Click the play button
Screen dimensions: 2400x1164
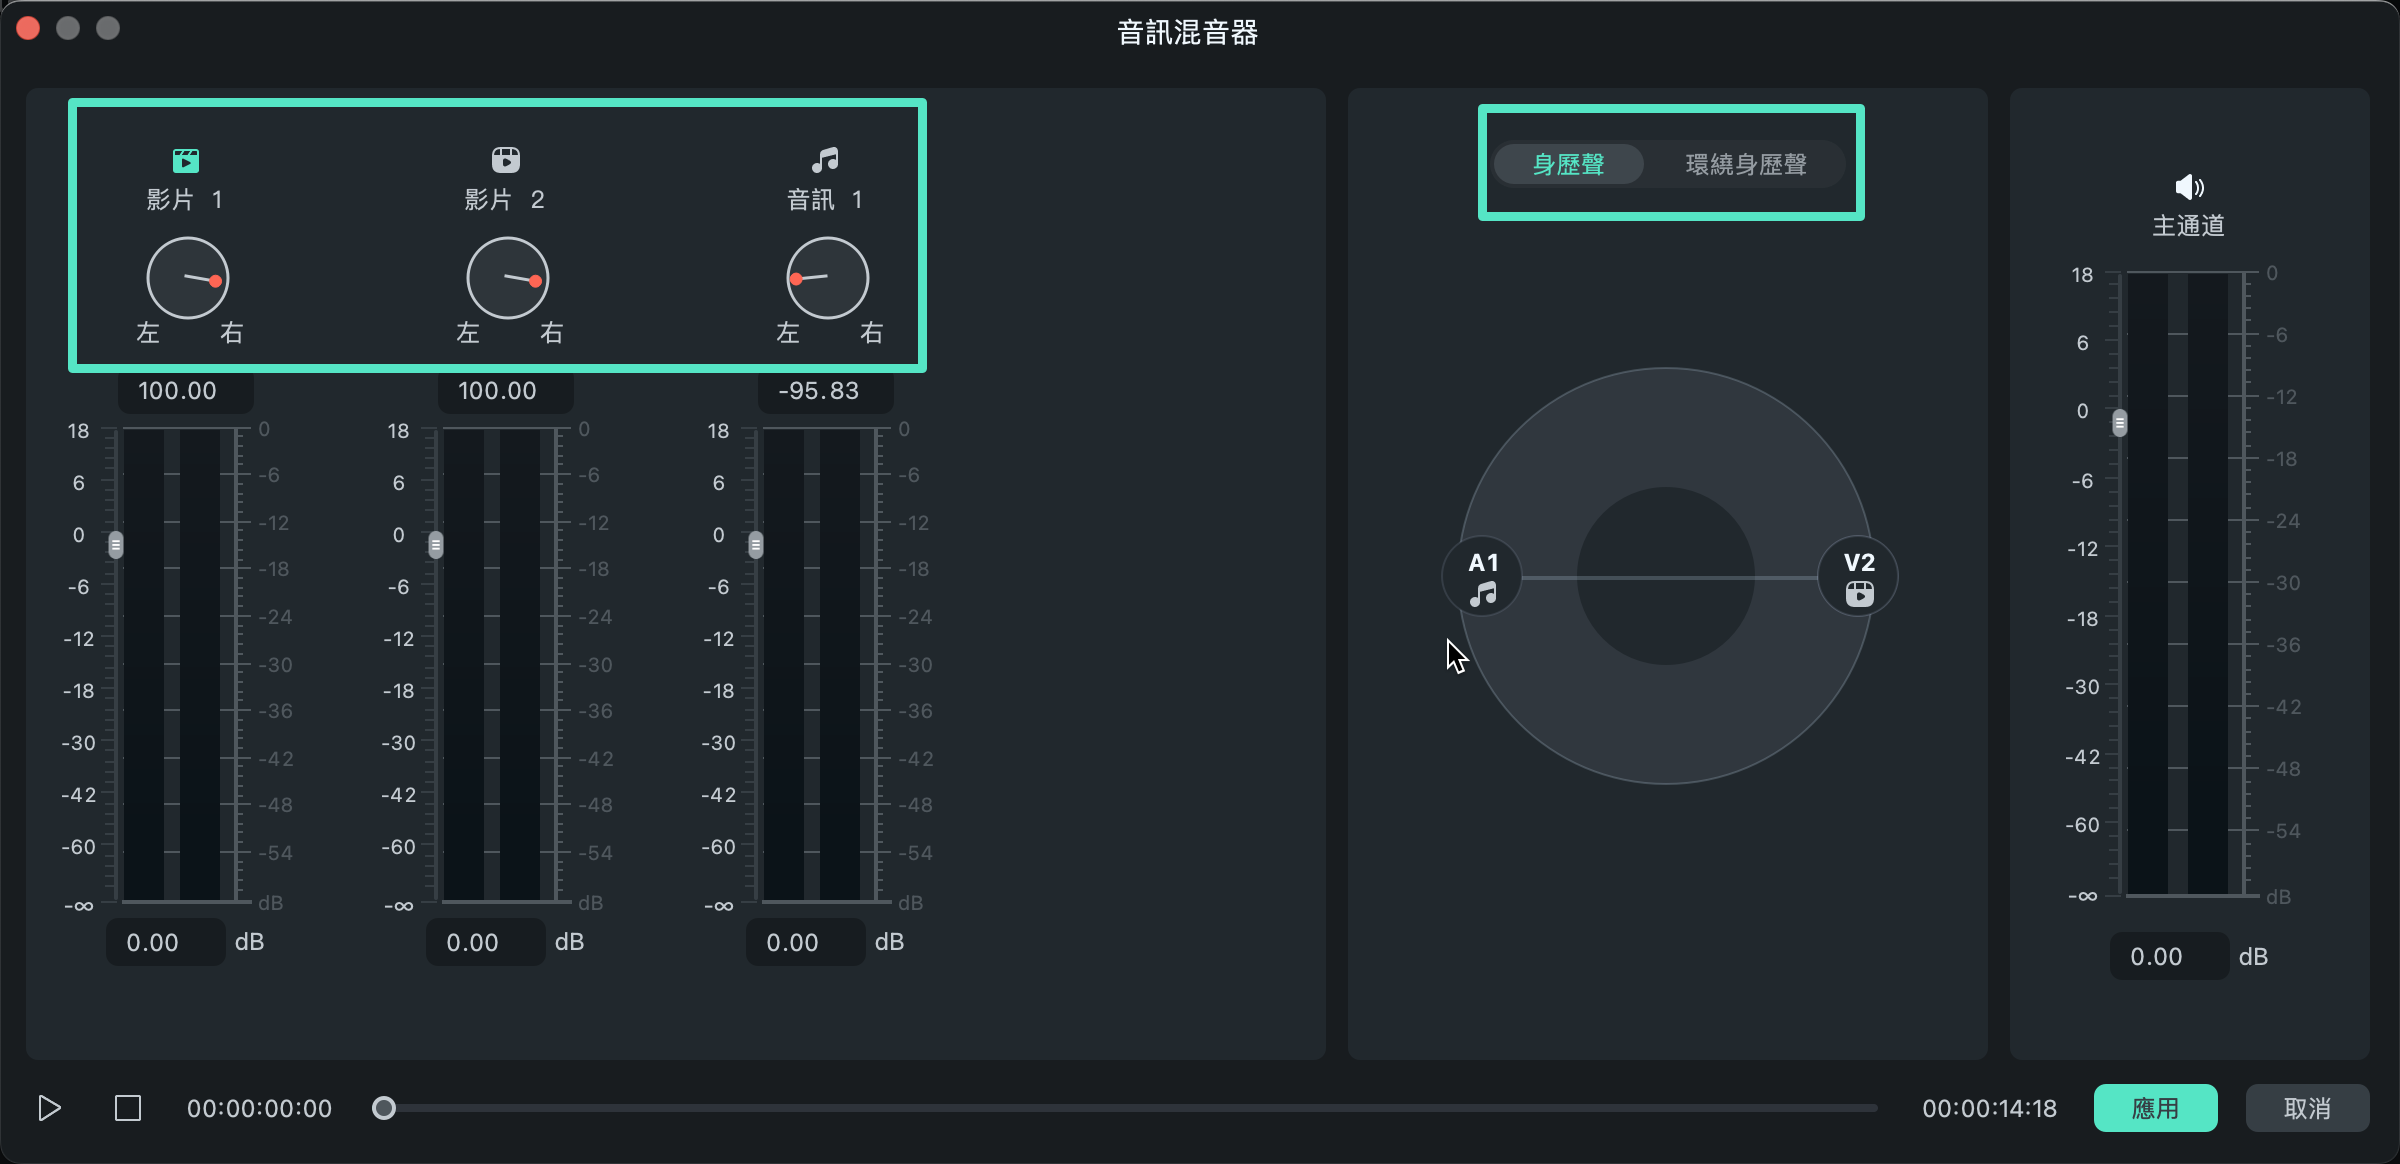(x=49, y=1108)
